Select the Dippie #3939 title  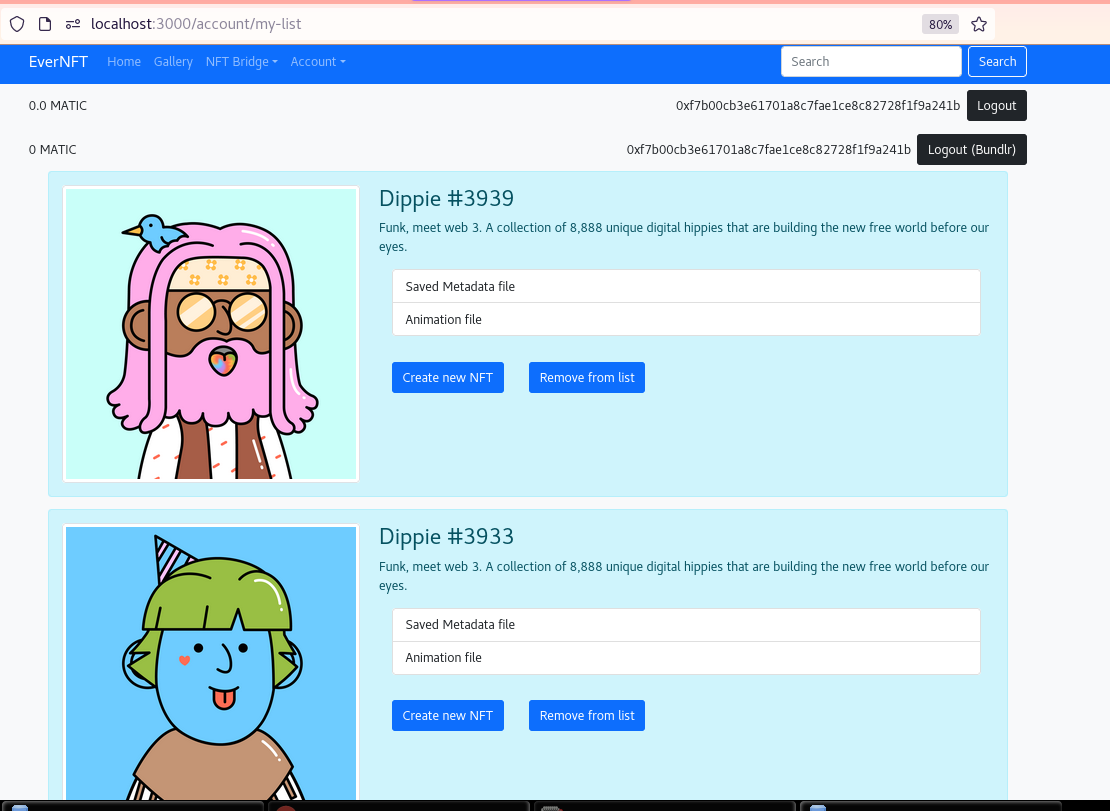click(446, 198)
